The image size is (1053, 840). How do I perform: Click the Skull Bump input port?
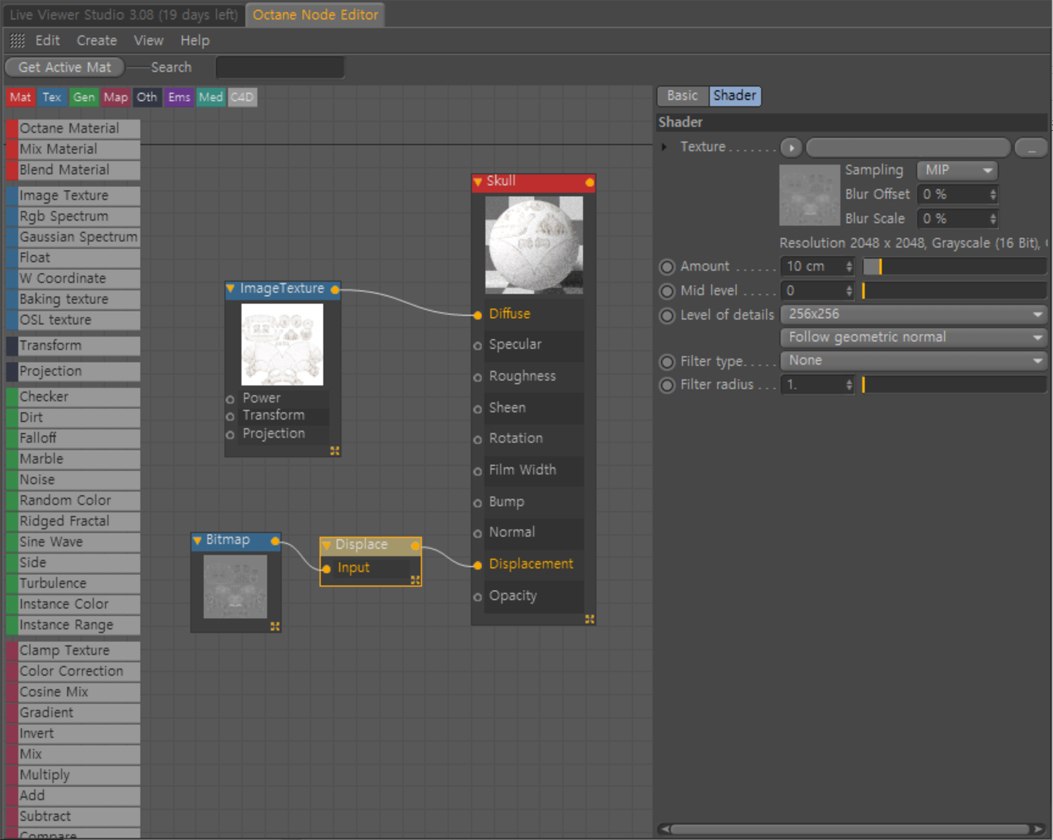click(x=477, y=503)
